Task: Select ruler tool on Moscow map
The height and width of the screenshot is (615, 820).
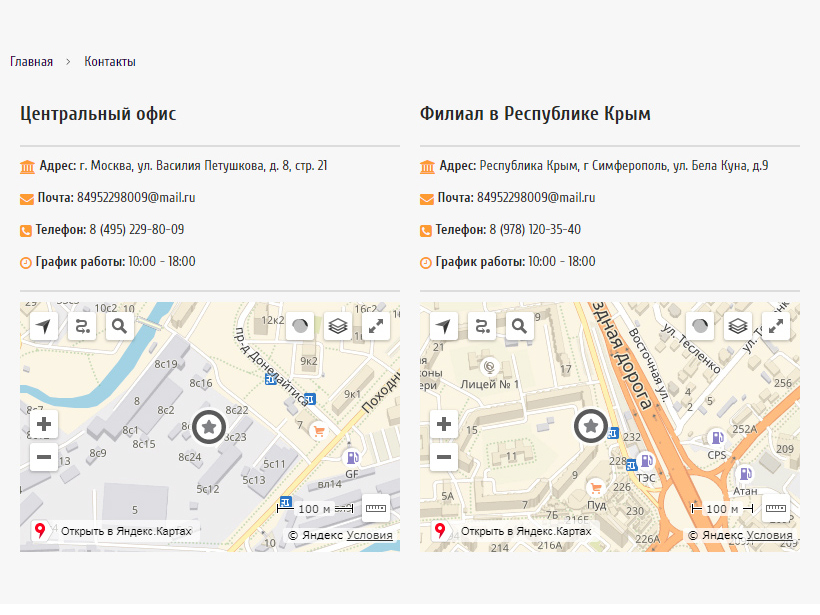Action: pos(376,508)
